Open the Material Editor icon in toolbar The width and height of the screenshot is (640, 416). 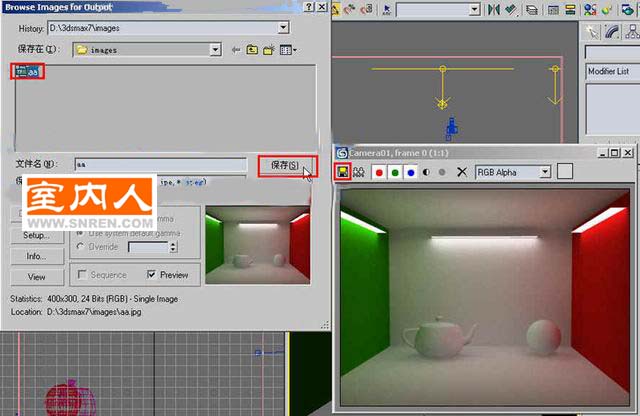[590, 10]
